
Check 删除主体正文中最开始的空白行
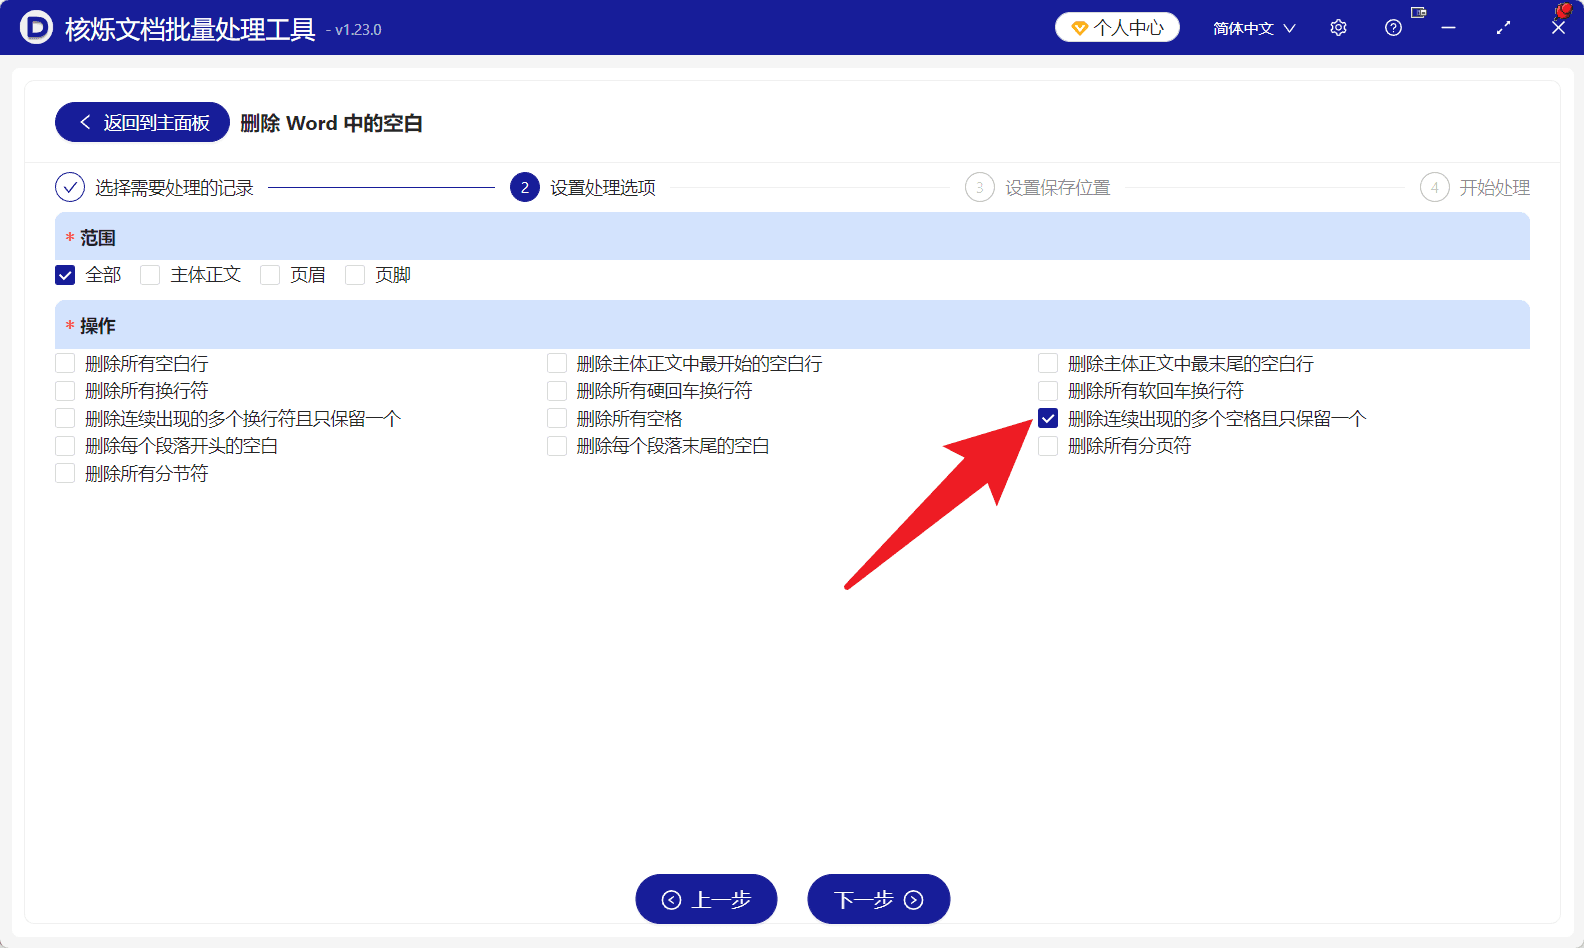(x=557, y=363)
